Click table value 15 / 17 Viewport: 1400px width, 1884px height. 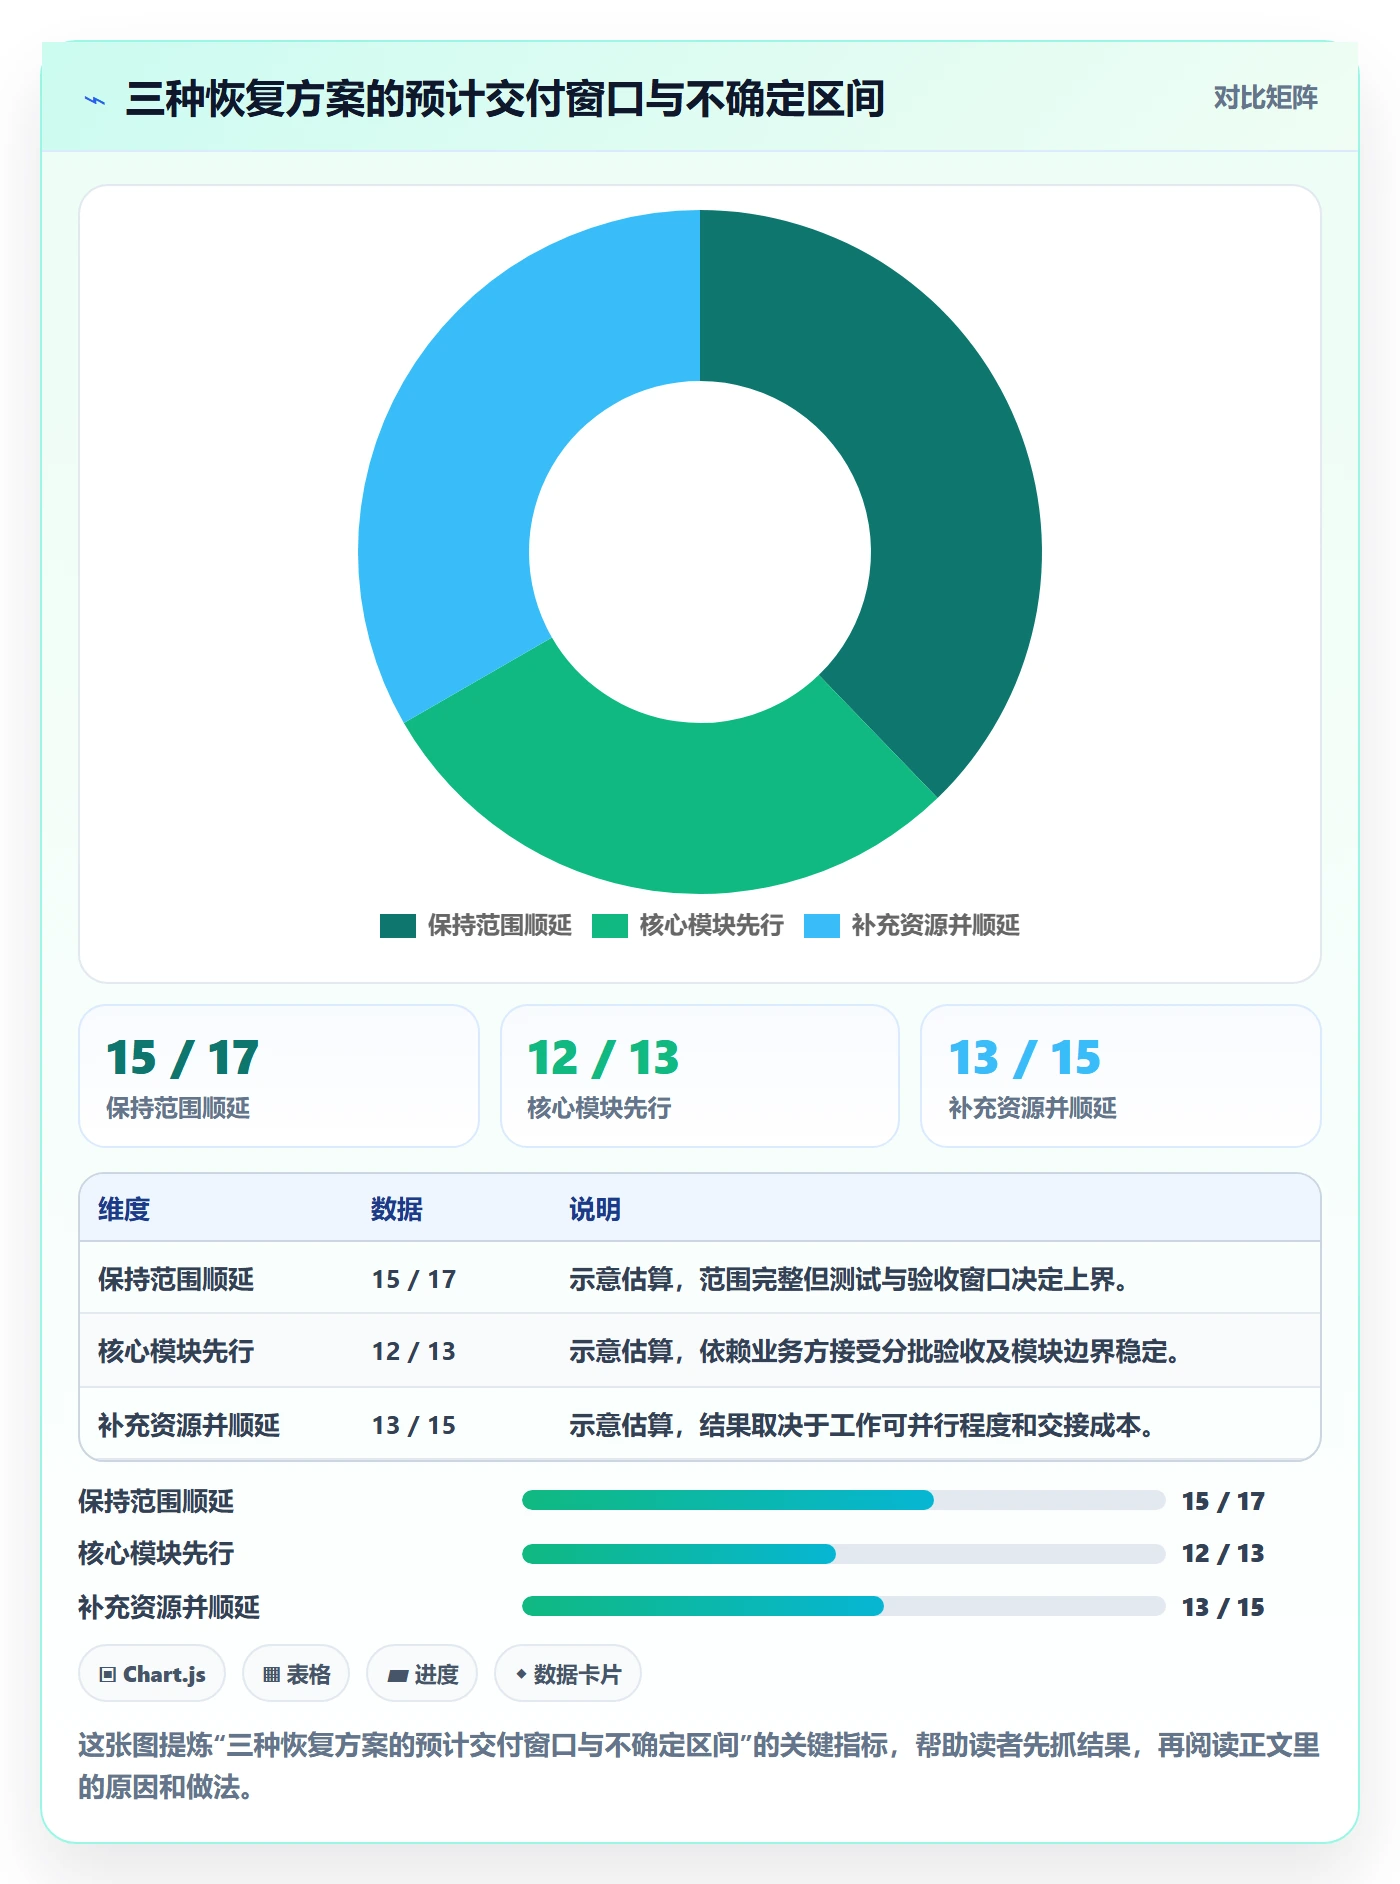tap(414, 1279)
